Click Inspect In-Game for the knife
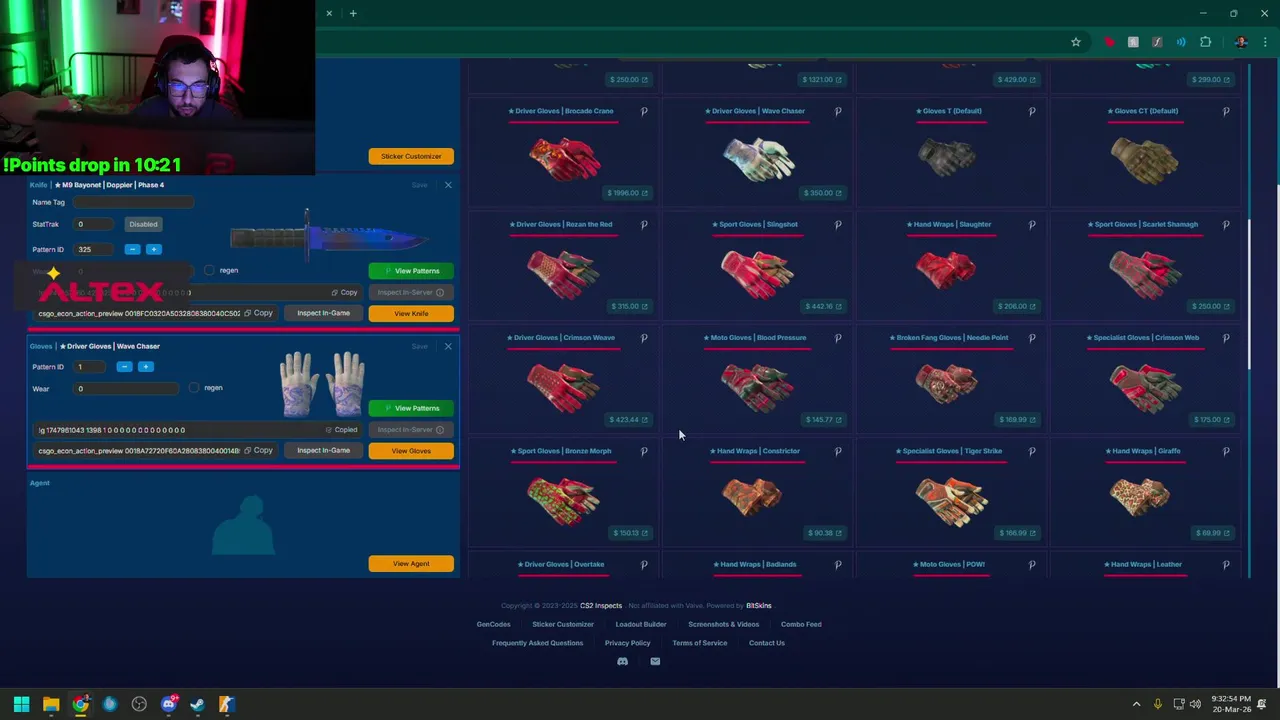The image size is (1280, 720). coord(323,313)
